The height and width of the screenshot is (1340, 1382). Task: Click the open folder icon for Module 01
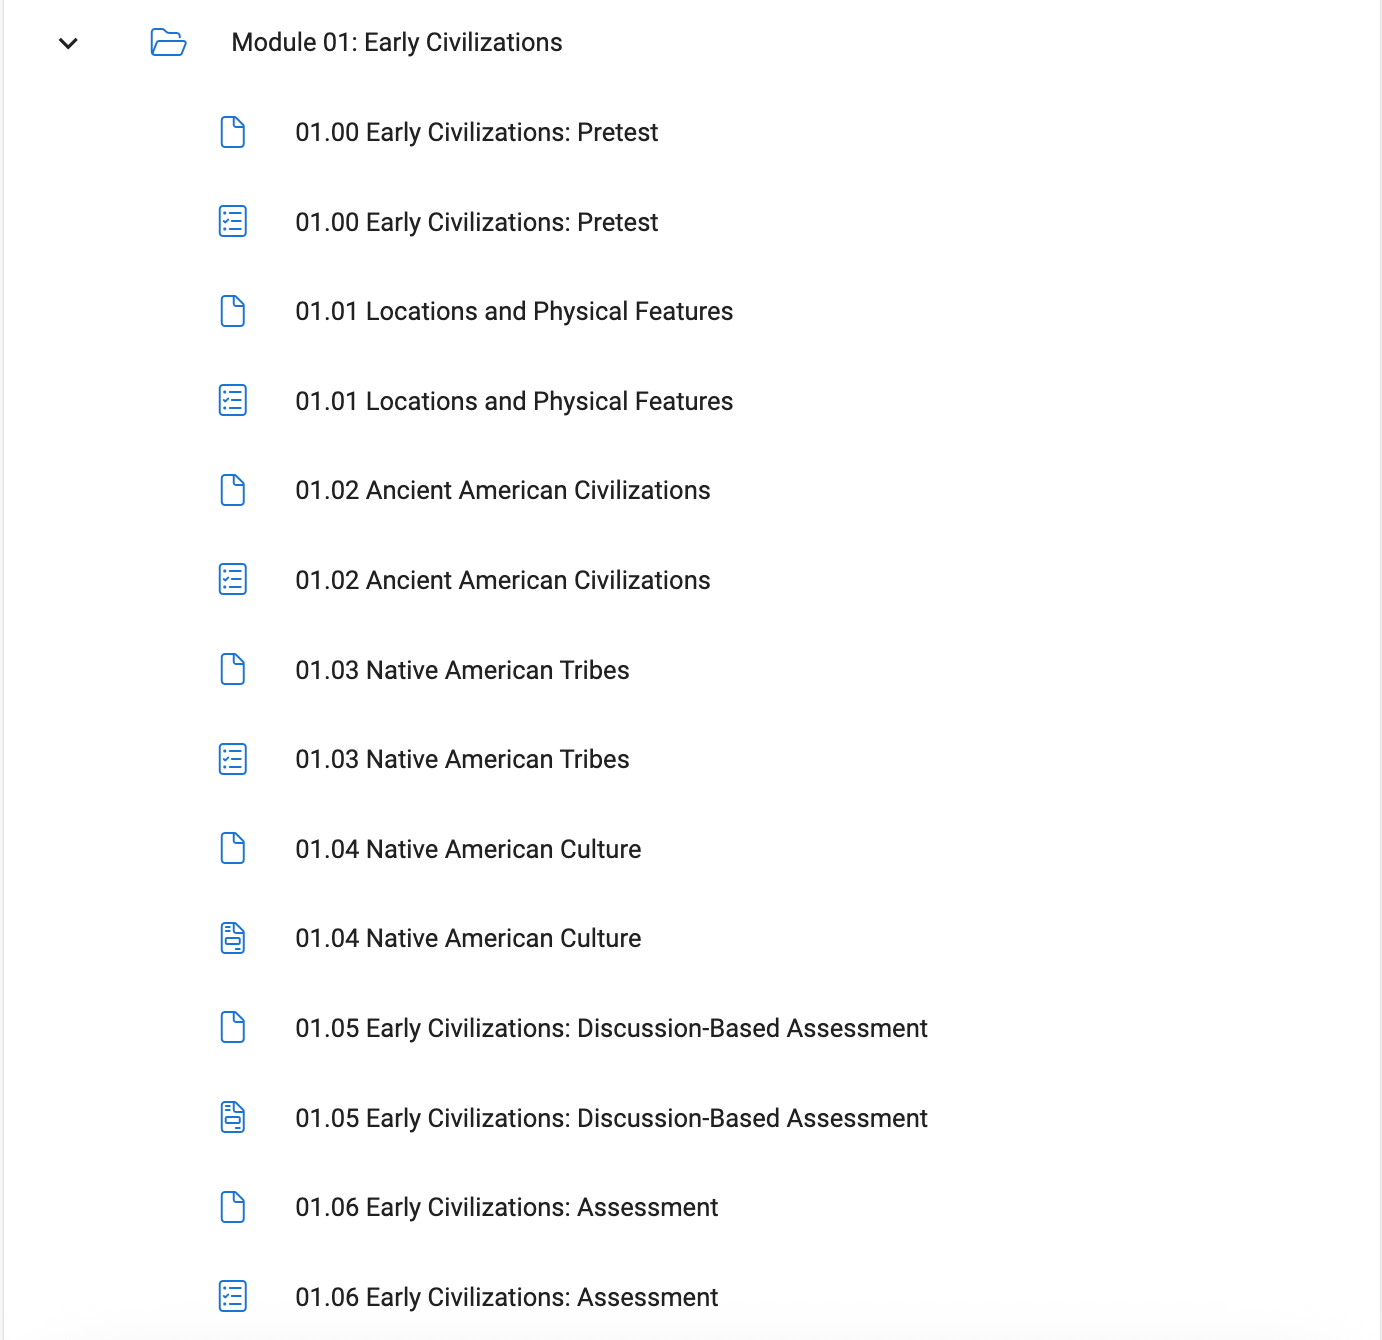(168, 43)
